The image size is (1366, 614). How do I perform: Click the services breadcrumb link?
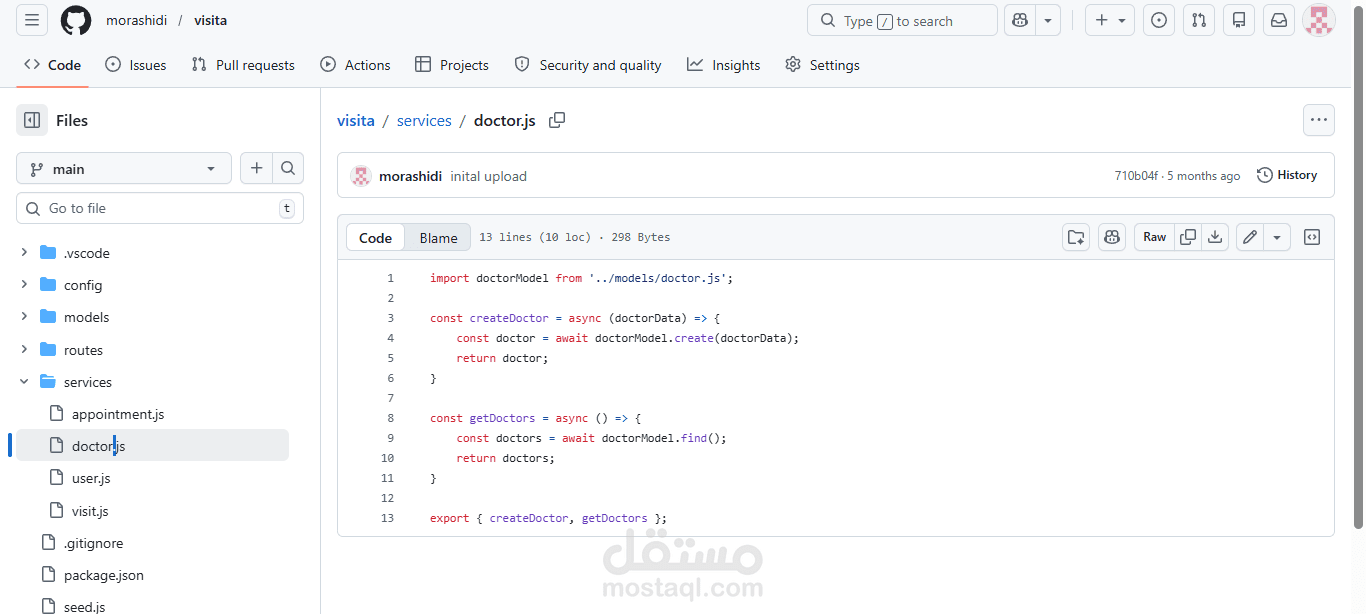pyautogui.click(x=424, y=120)
